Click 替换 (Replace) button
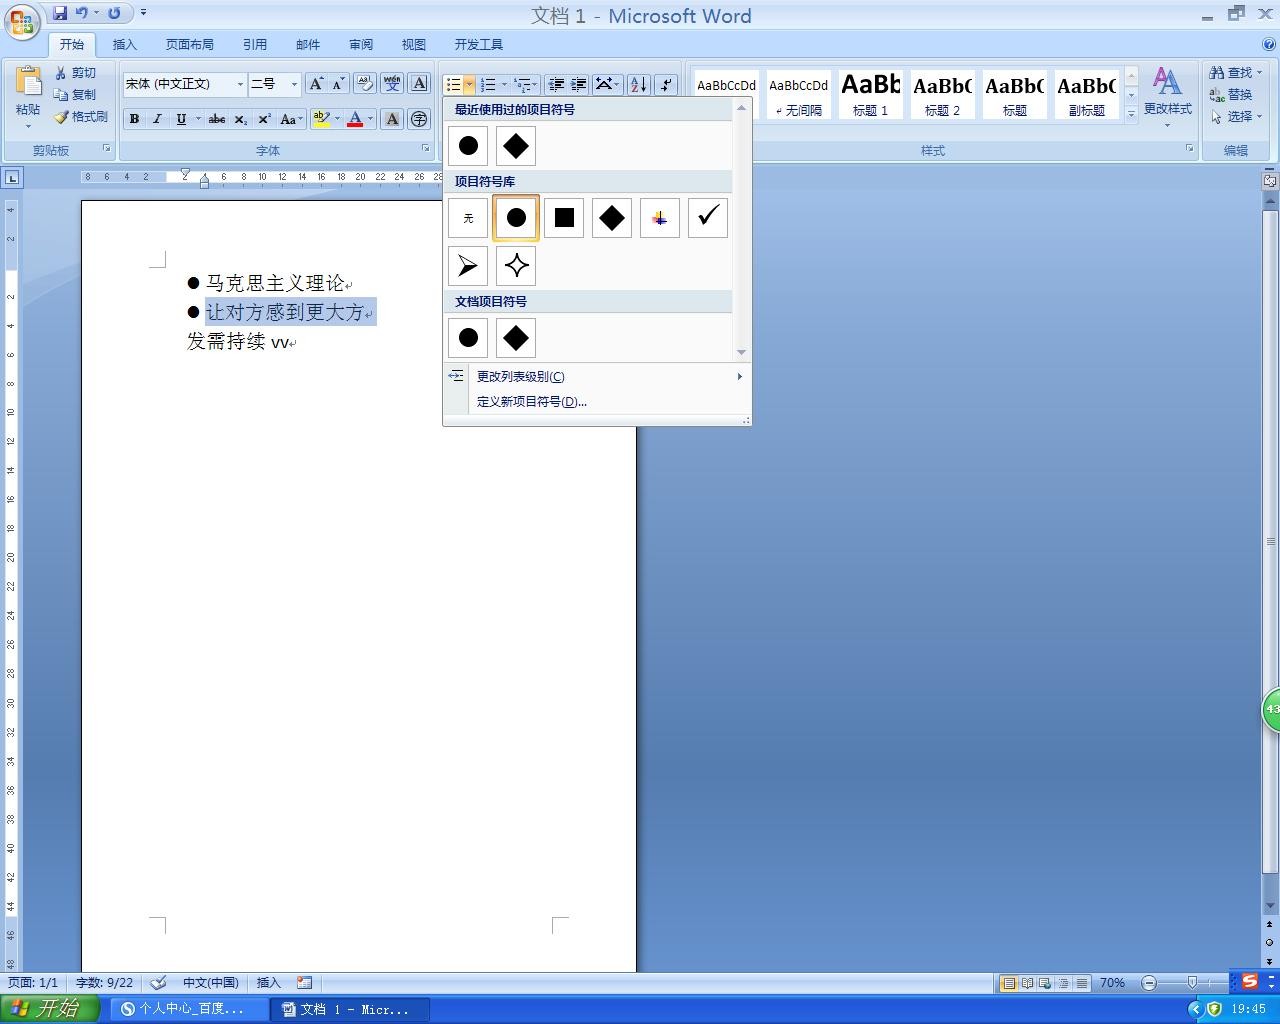Screen dimensions: 1280x1024 (x=1232, y=94)
